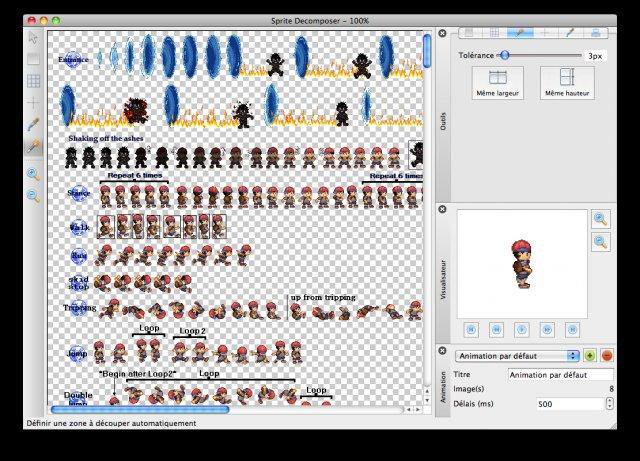Click the Entrance label on the sprite sheet

[73, 59]
